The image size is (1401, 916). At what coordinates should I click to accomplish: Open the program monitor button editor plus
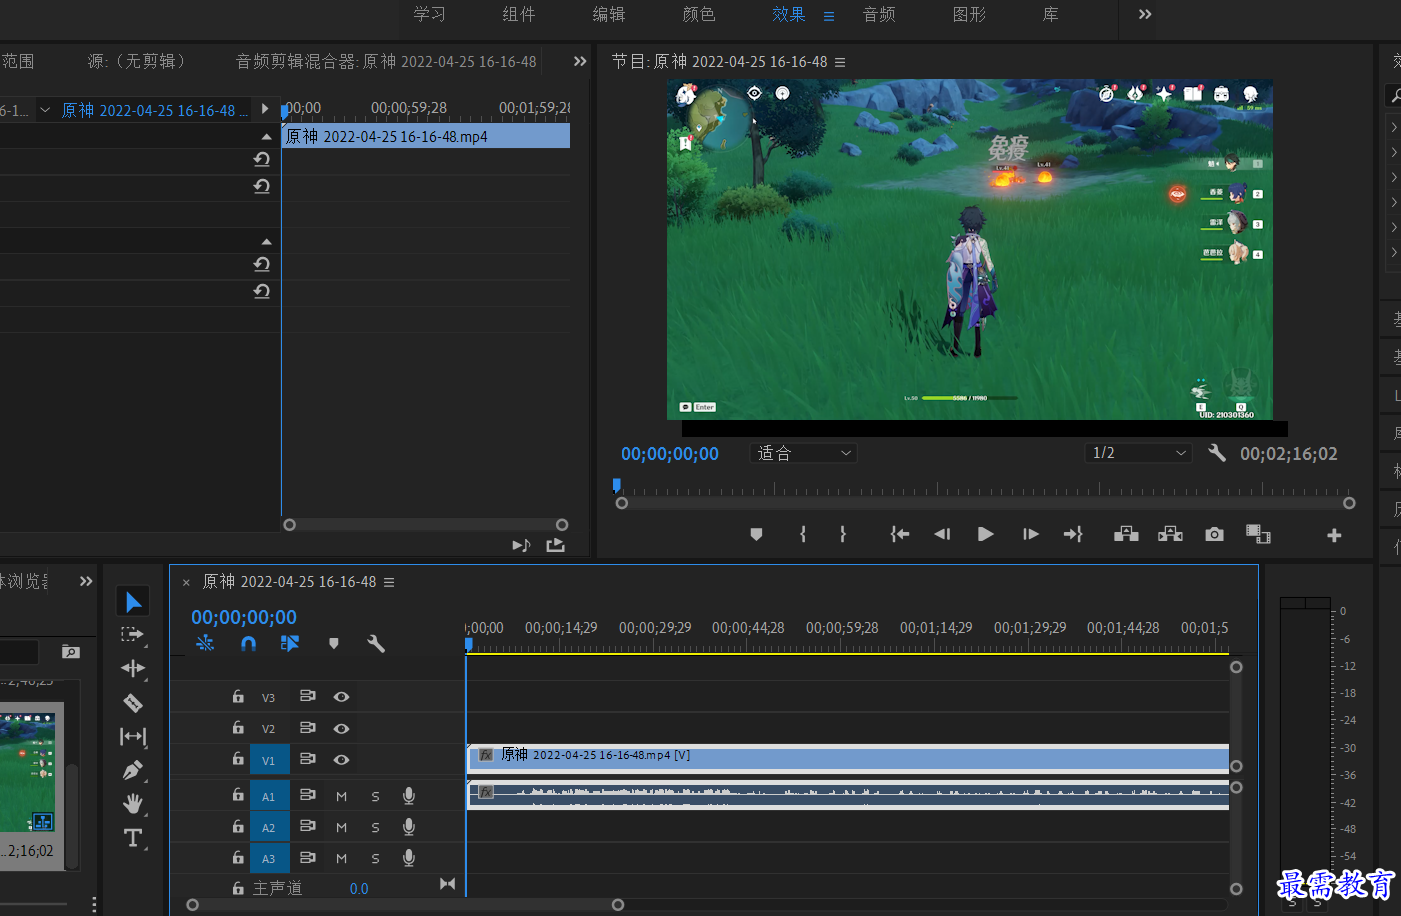pos(1334,535)
